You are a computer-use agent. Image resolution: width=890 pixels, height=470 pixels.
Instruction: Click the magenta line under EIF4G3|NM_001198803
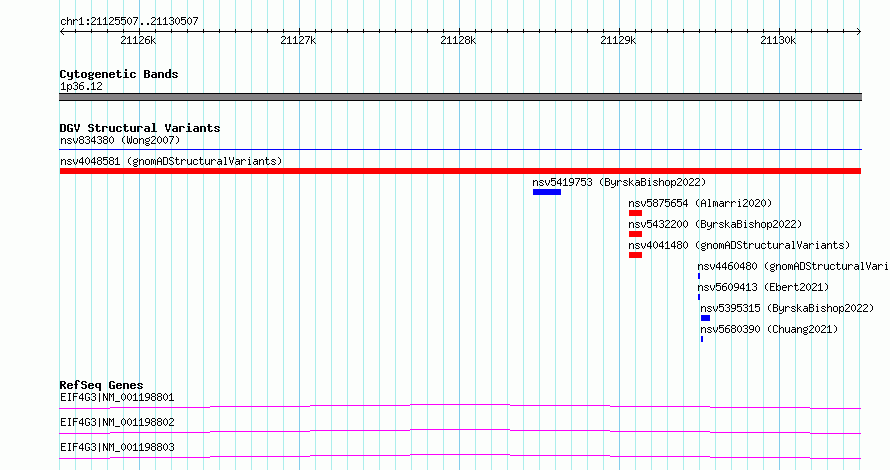pyautogui.click(x=460, y=456)
